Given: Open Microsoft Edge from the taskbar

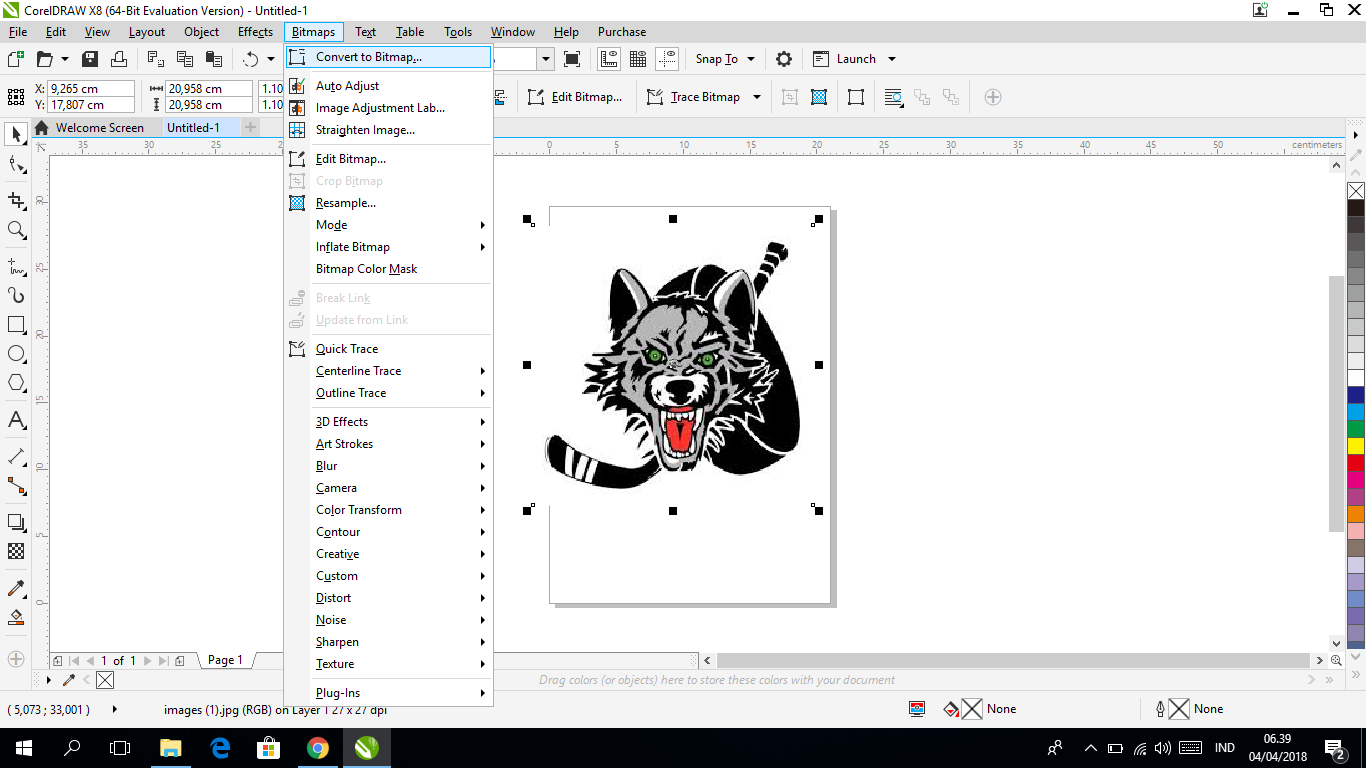Looking at the screenshot, I should coord(220,747).
